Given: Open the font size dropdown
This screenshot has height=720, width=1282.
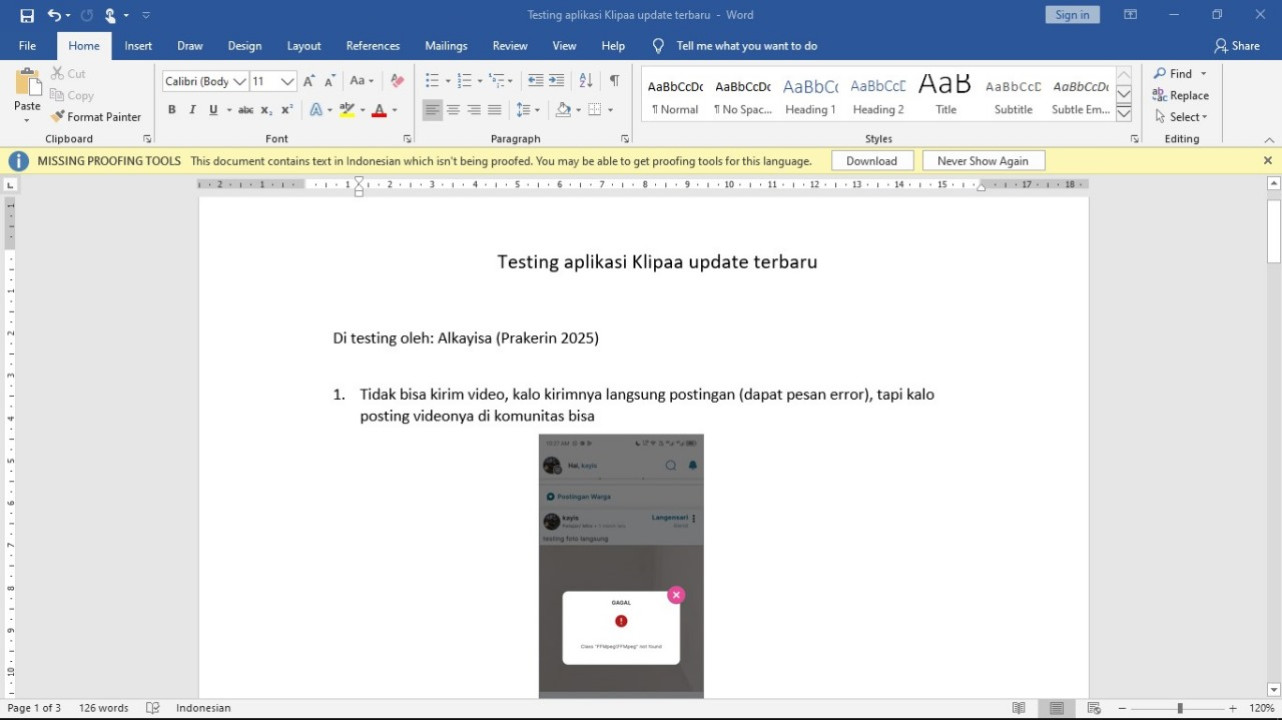Looking at the screenshot, I should pyautogui.click(x=288, y=81).
